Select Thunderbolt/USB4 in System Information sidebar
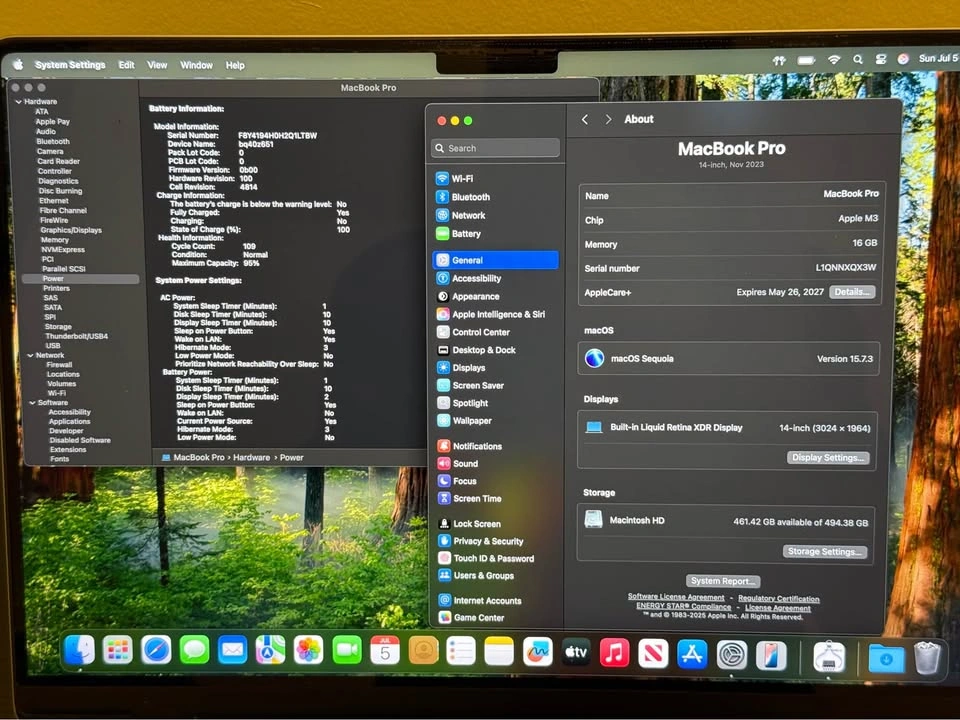960x720 pixels. [77, 336]
